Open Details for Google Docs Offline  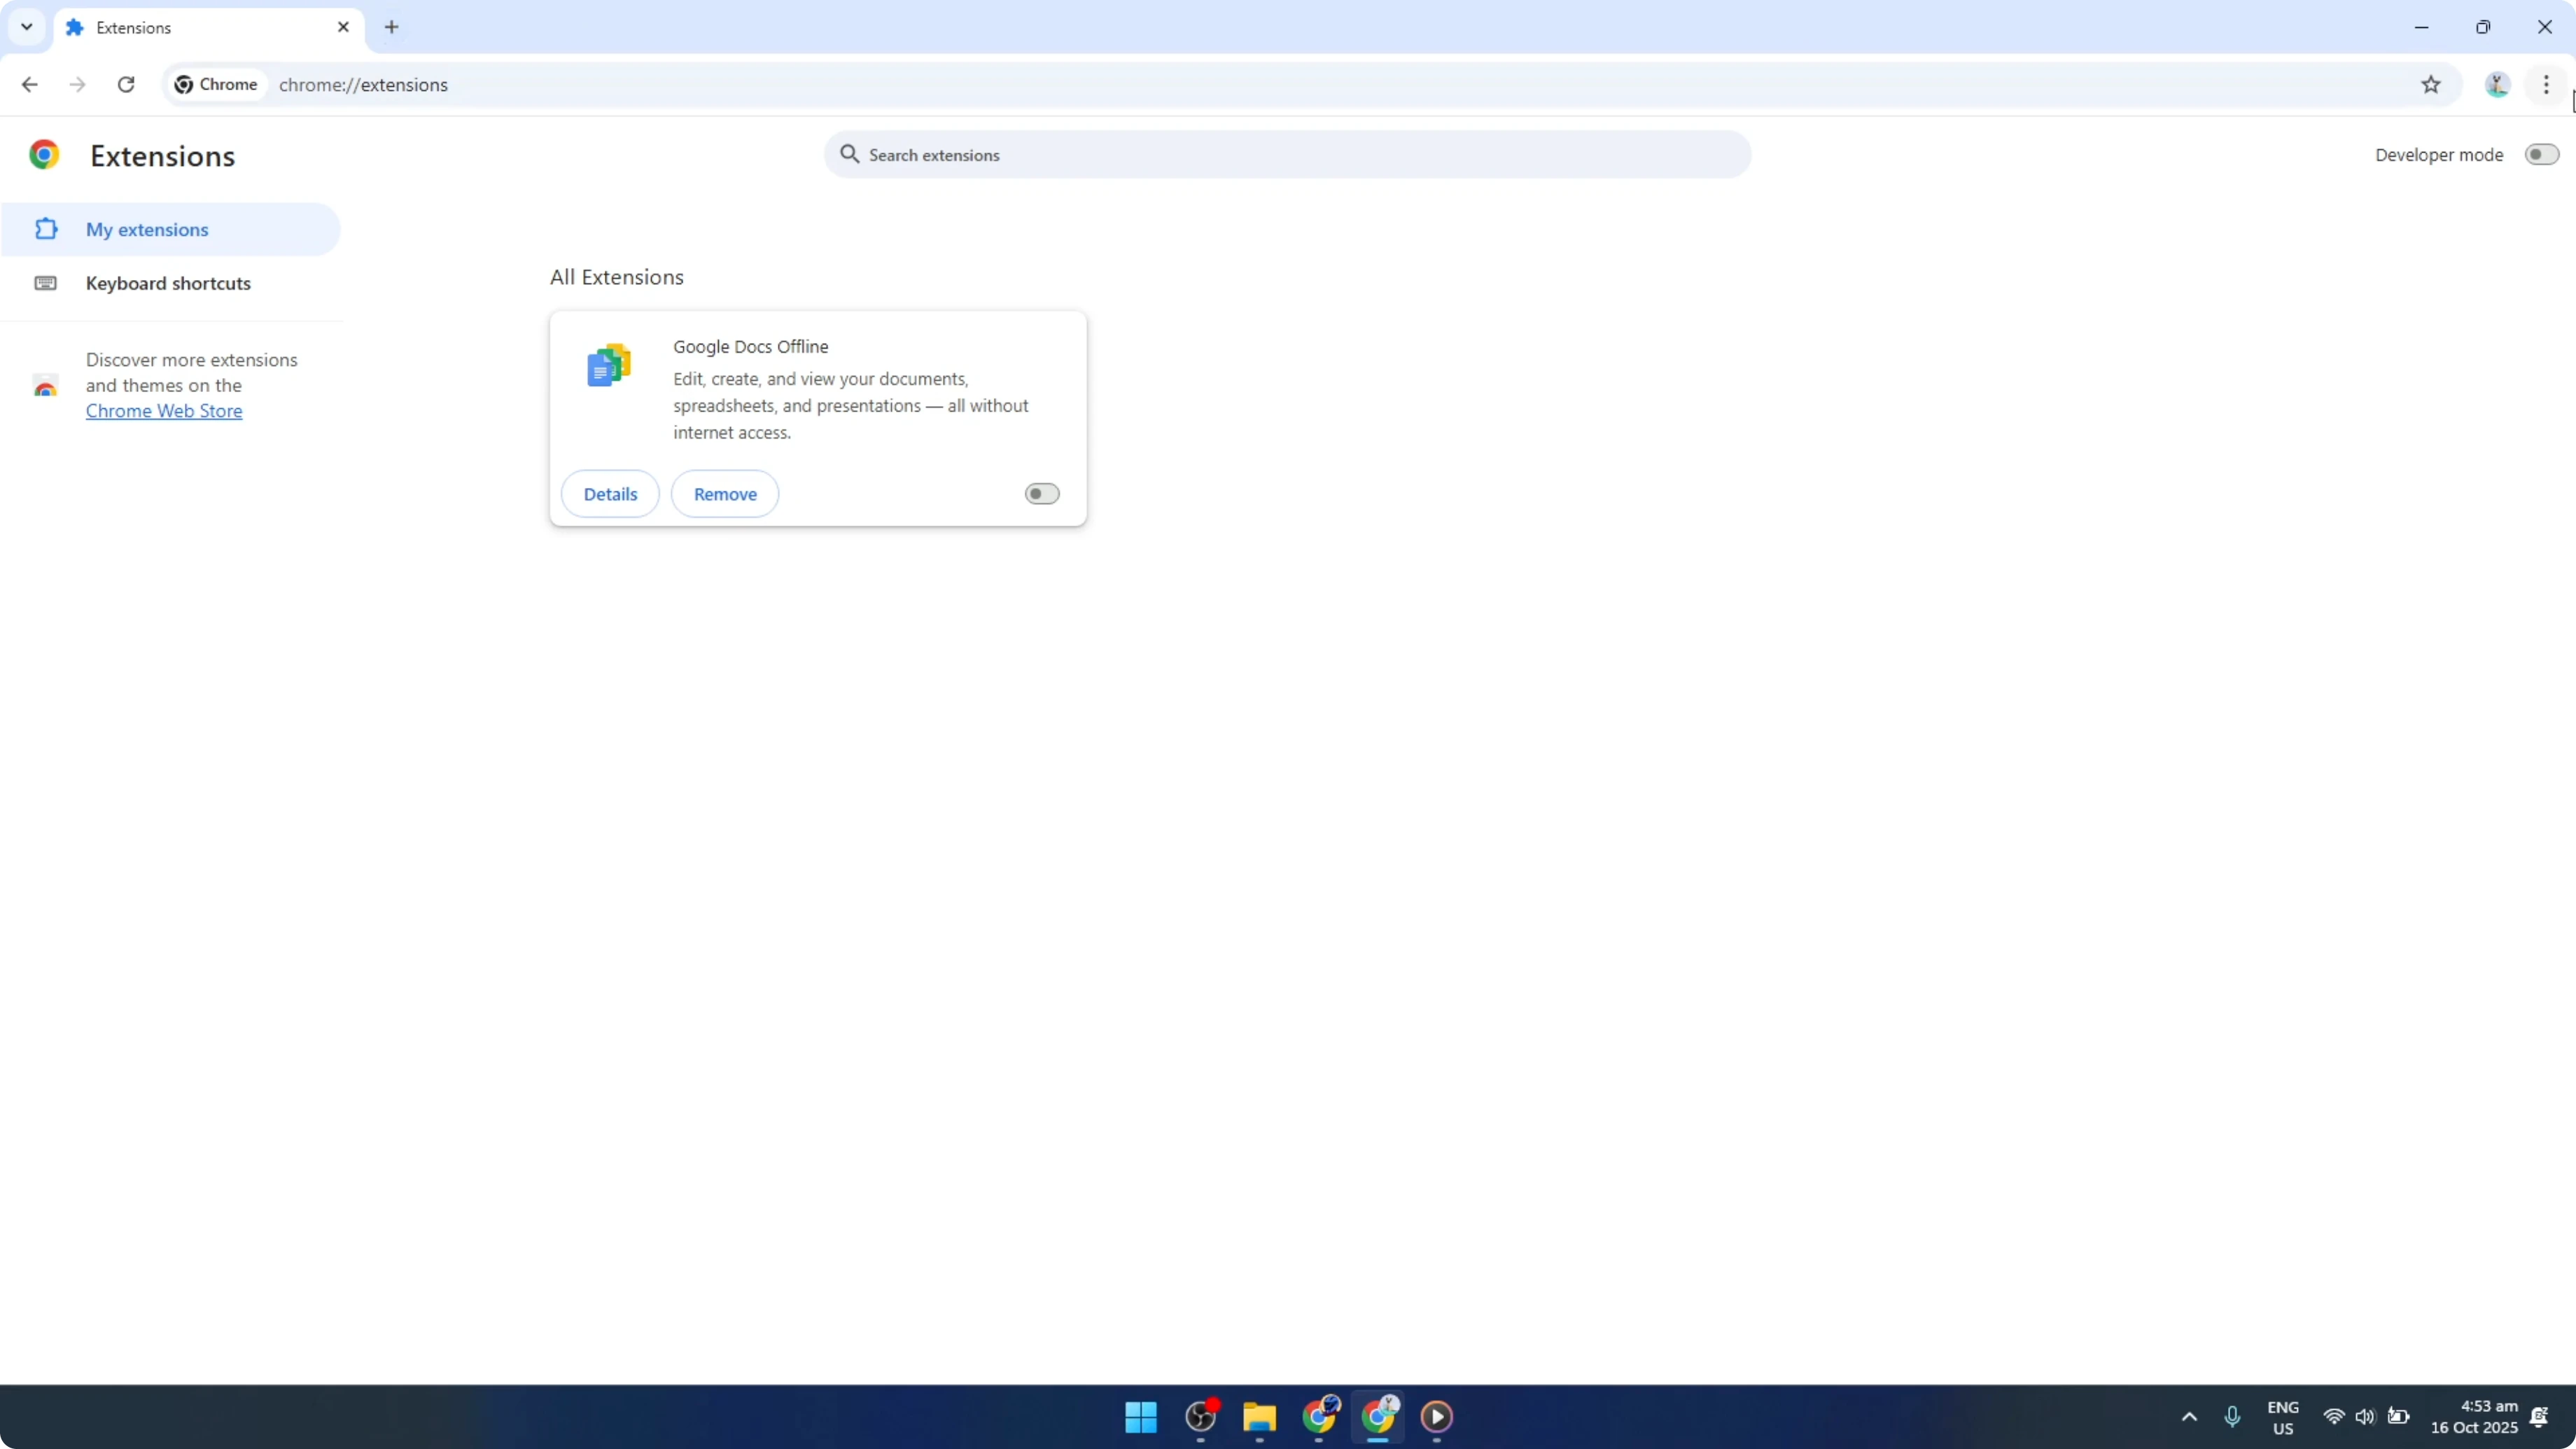(610, 493)
